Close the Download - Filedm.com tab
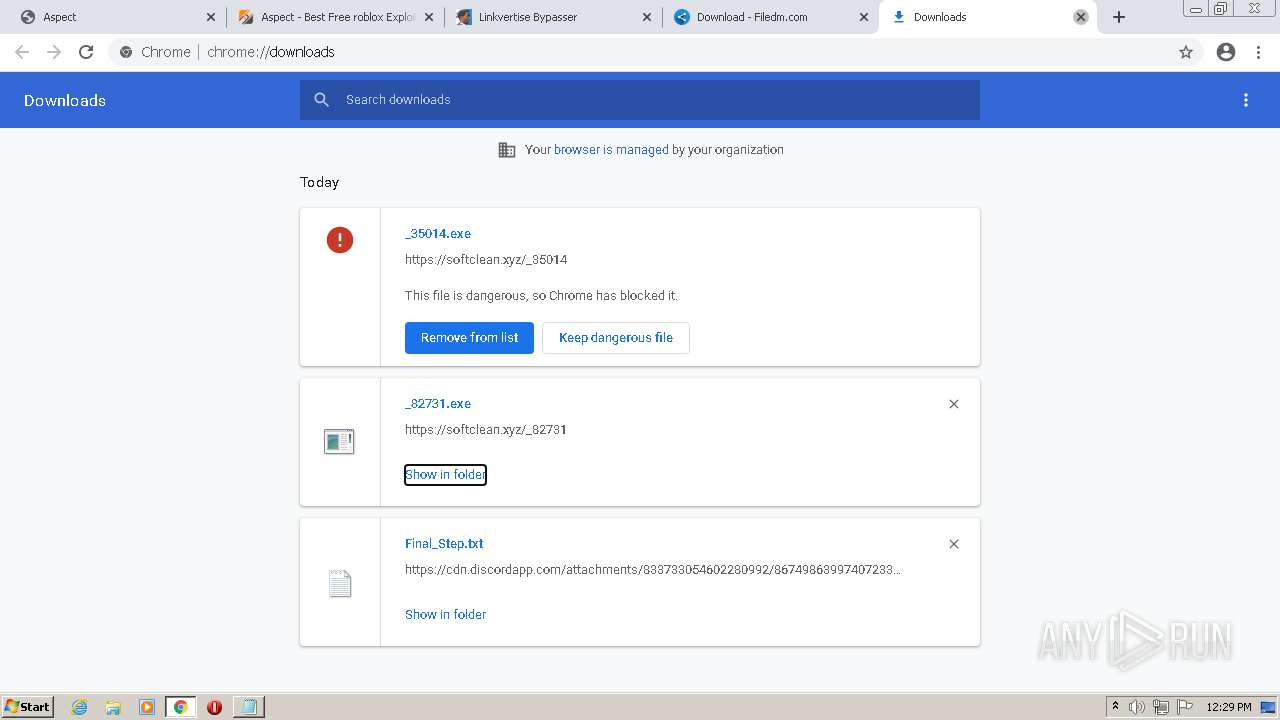 [x=864, y=17]
